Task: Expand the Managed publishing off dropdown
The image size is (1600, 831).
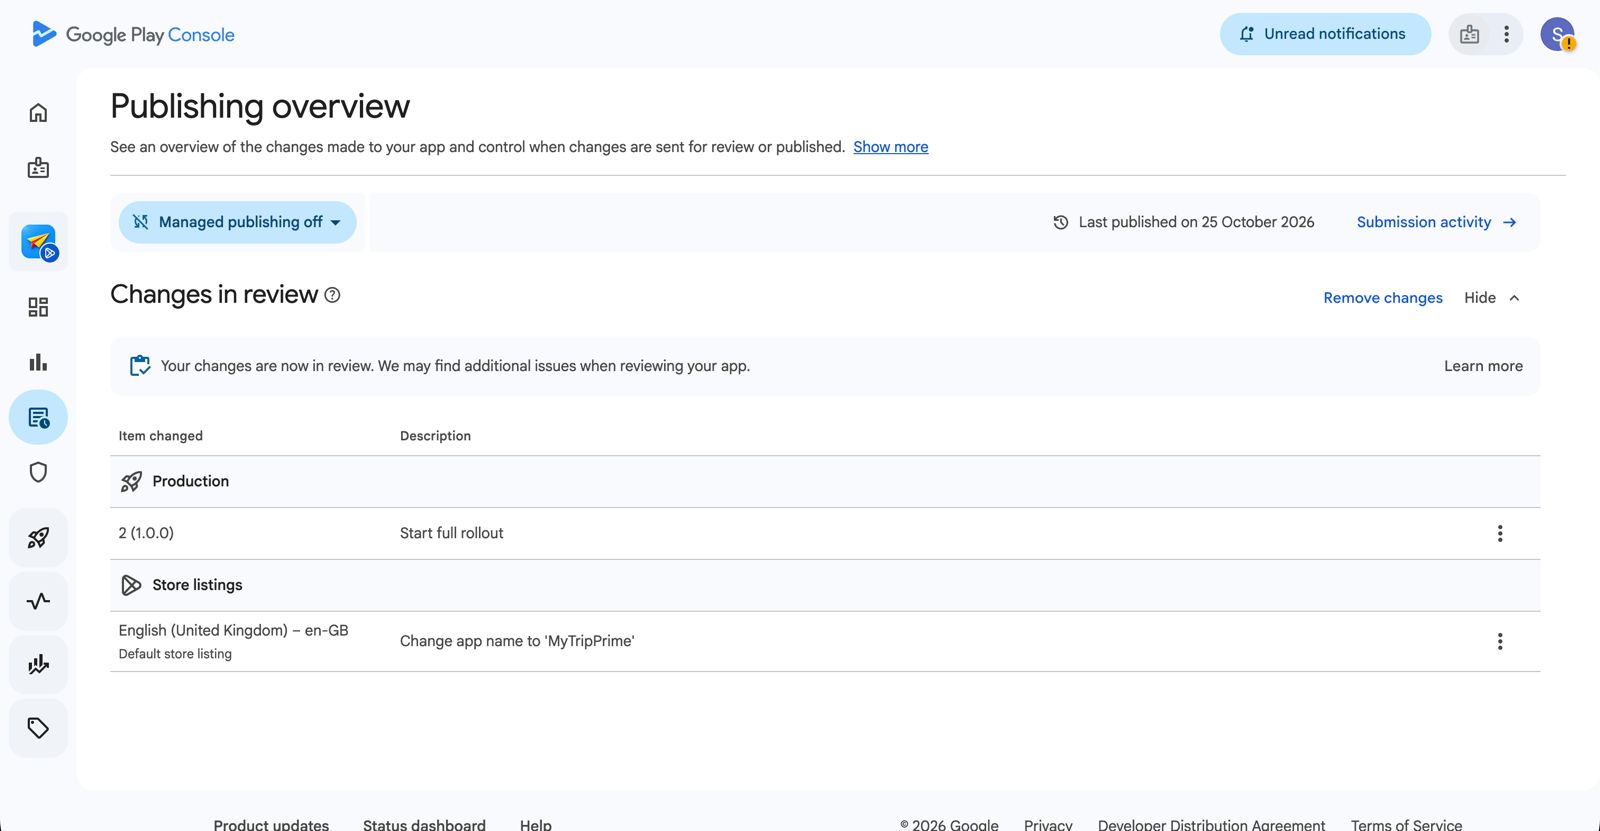Action: coord(238,222)
